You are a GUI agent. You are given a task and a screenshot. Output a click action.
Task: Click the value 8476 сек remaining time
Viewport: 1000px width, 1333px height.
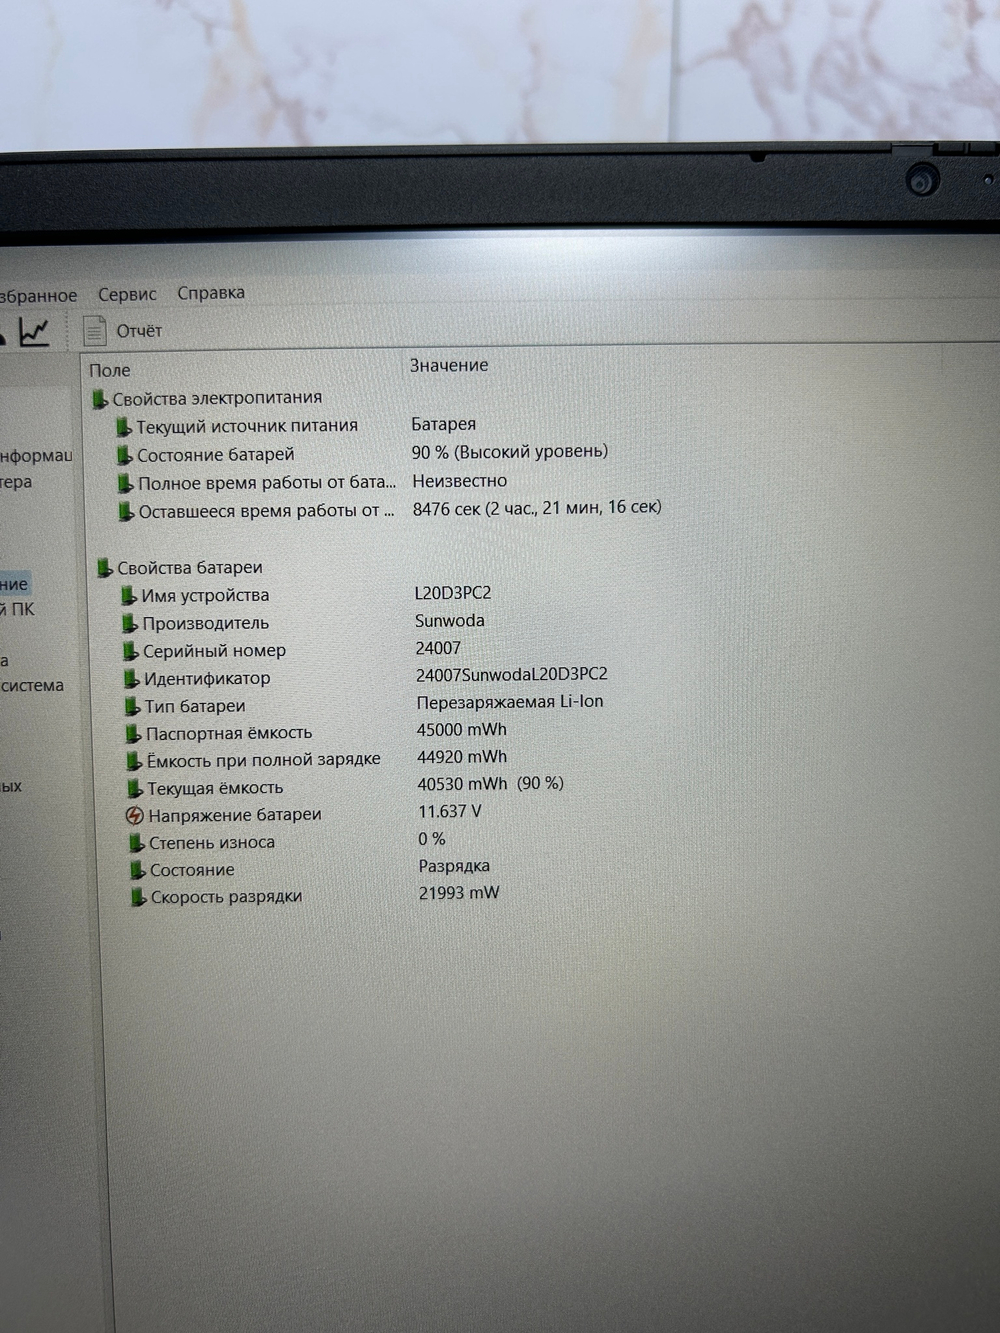[x=537, y=508]
